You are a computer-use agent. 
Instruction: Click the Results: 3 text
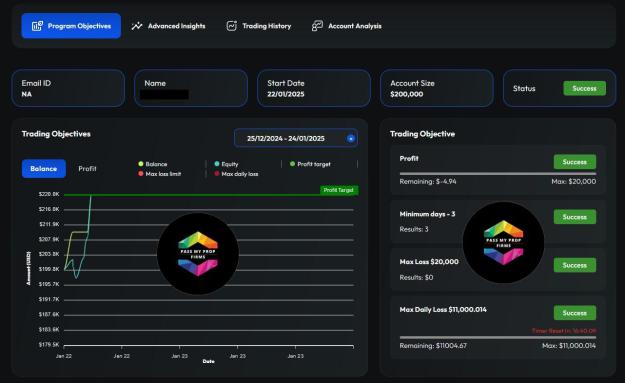point(414,229)
